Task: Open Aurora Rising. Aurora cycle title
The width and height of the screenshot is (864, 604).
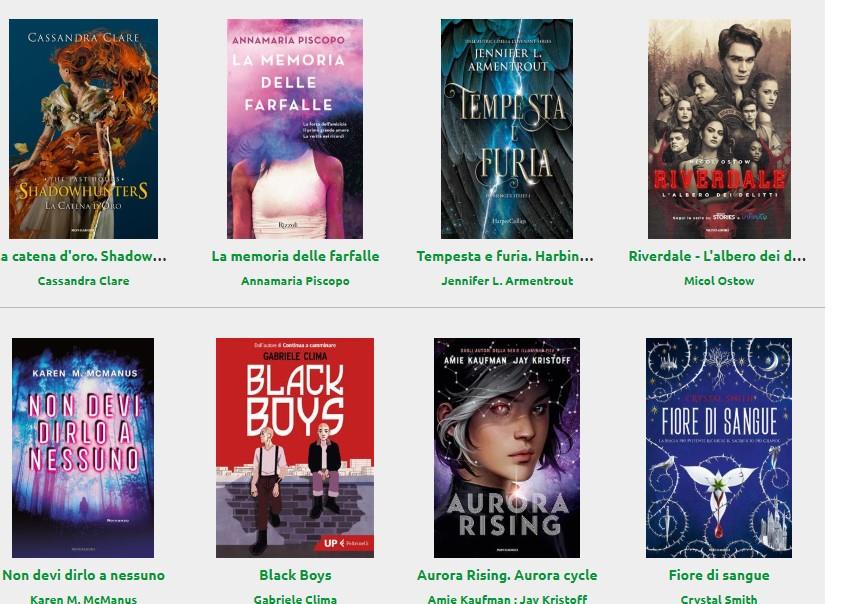Action: pyautogui.click(x=507, y=575)
